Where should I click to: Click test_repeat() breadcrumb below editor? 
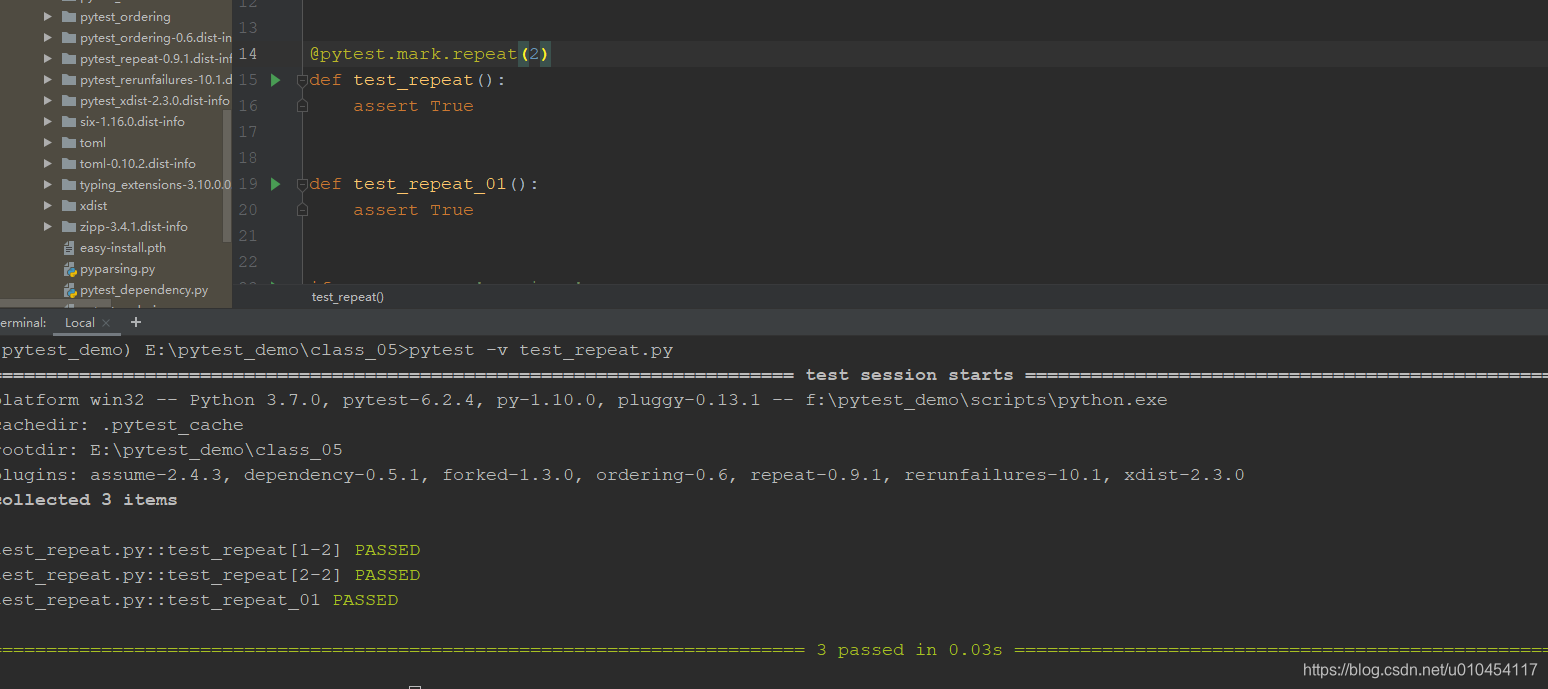[x=348, y=297]
